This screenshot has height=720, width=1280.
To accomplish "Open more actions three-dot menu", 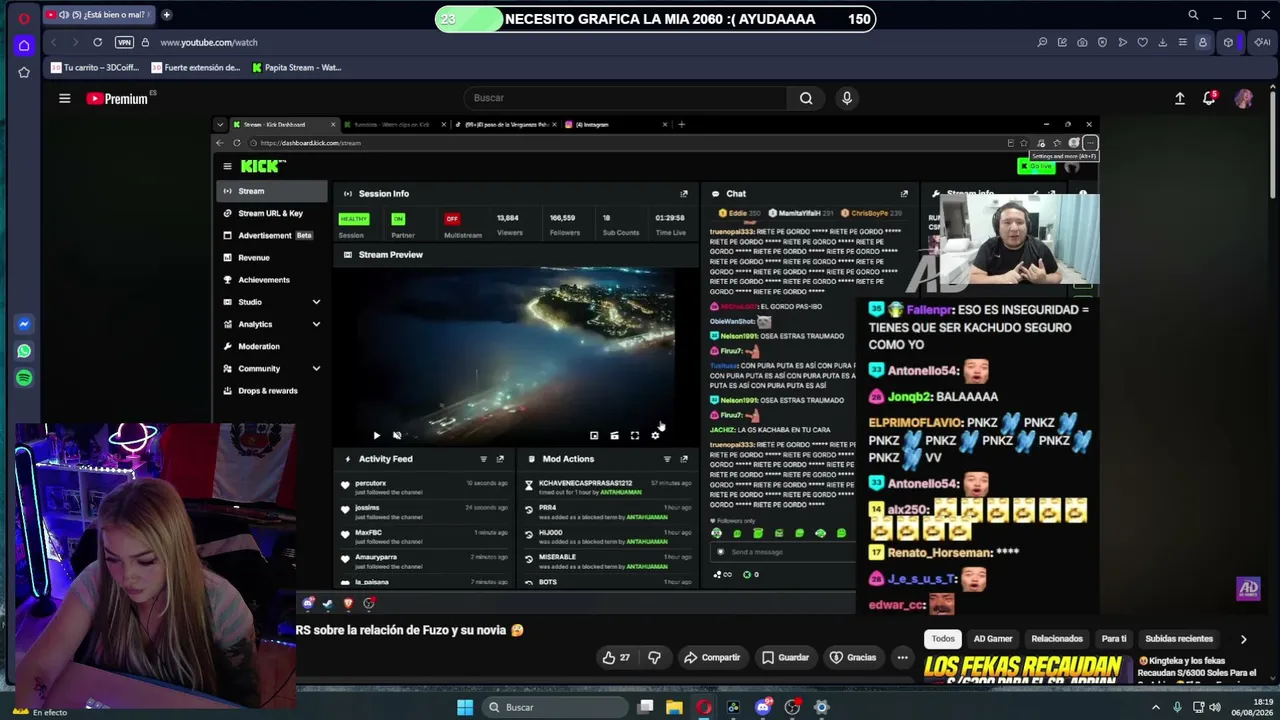I will click(902, 657).
